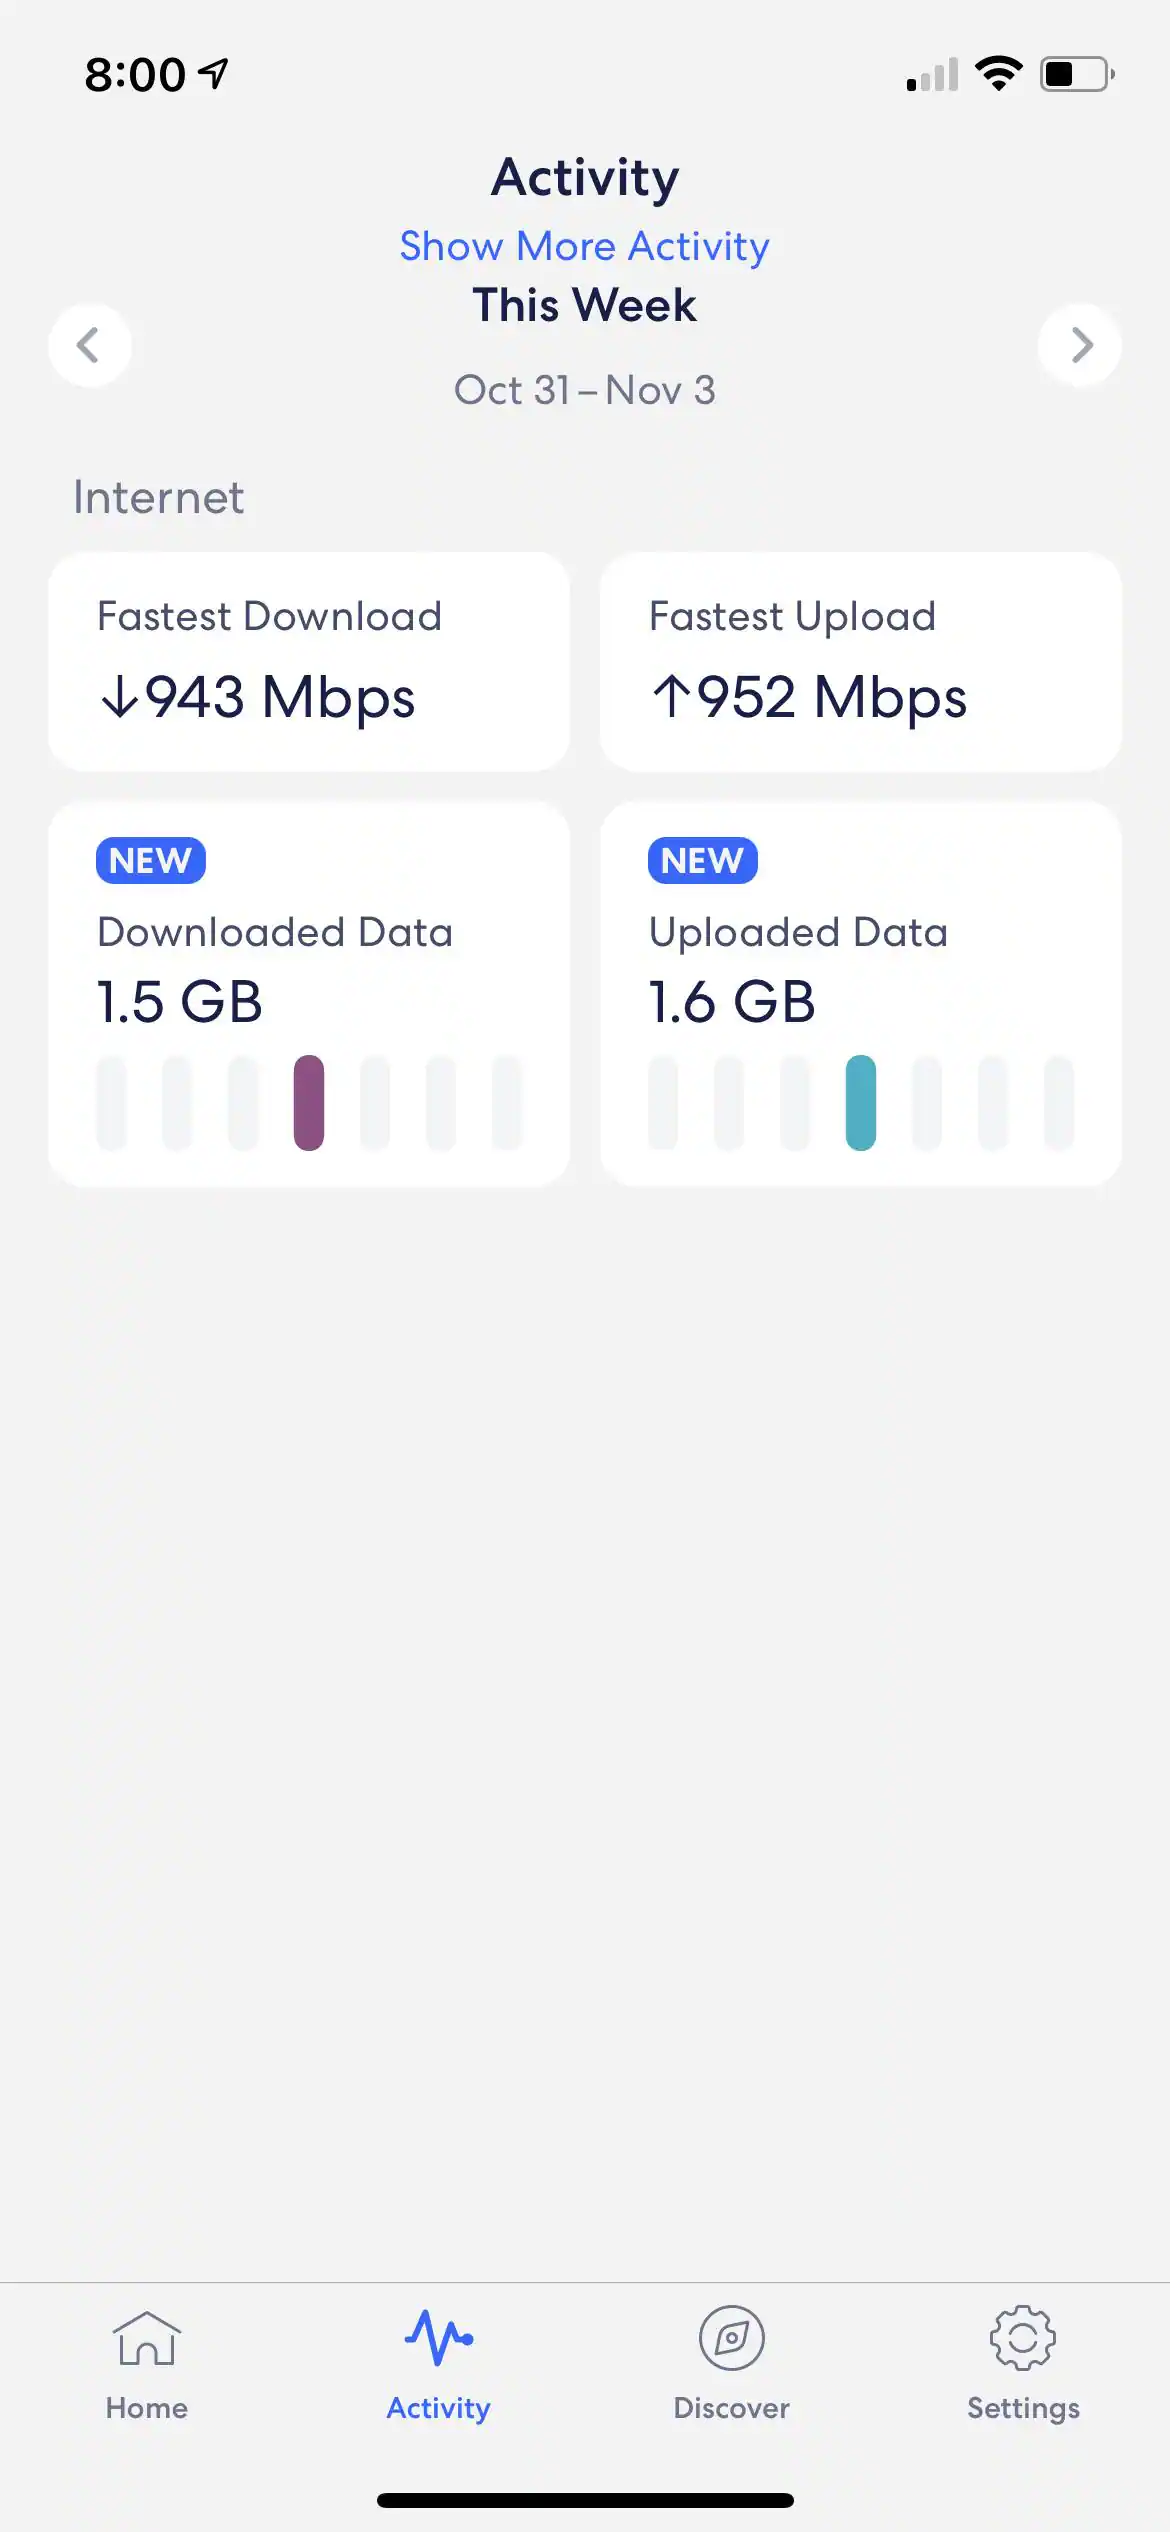
Task: Tap the location arrow icon beside time
Action: (x=213, y=73)
